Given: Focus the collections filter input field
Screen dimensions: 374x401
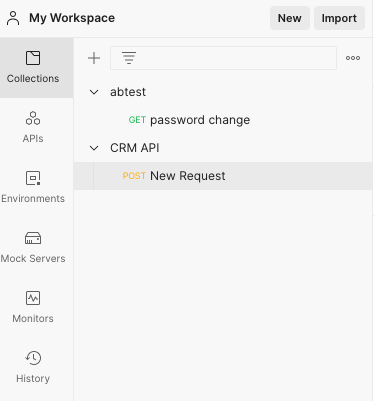Looking at the screenshot, I should click(223, 58).
